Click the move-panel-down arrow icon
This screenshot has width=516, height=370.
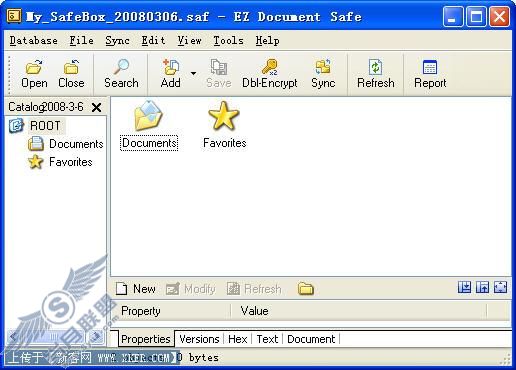464,287
